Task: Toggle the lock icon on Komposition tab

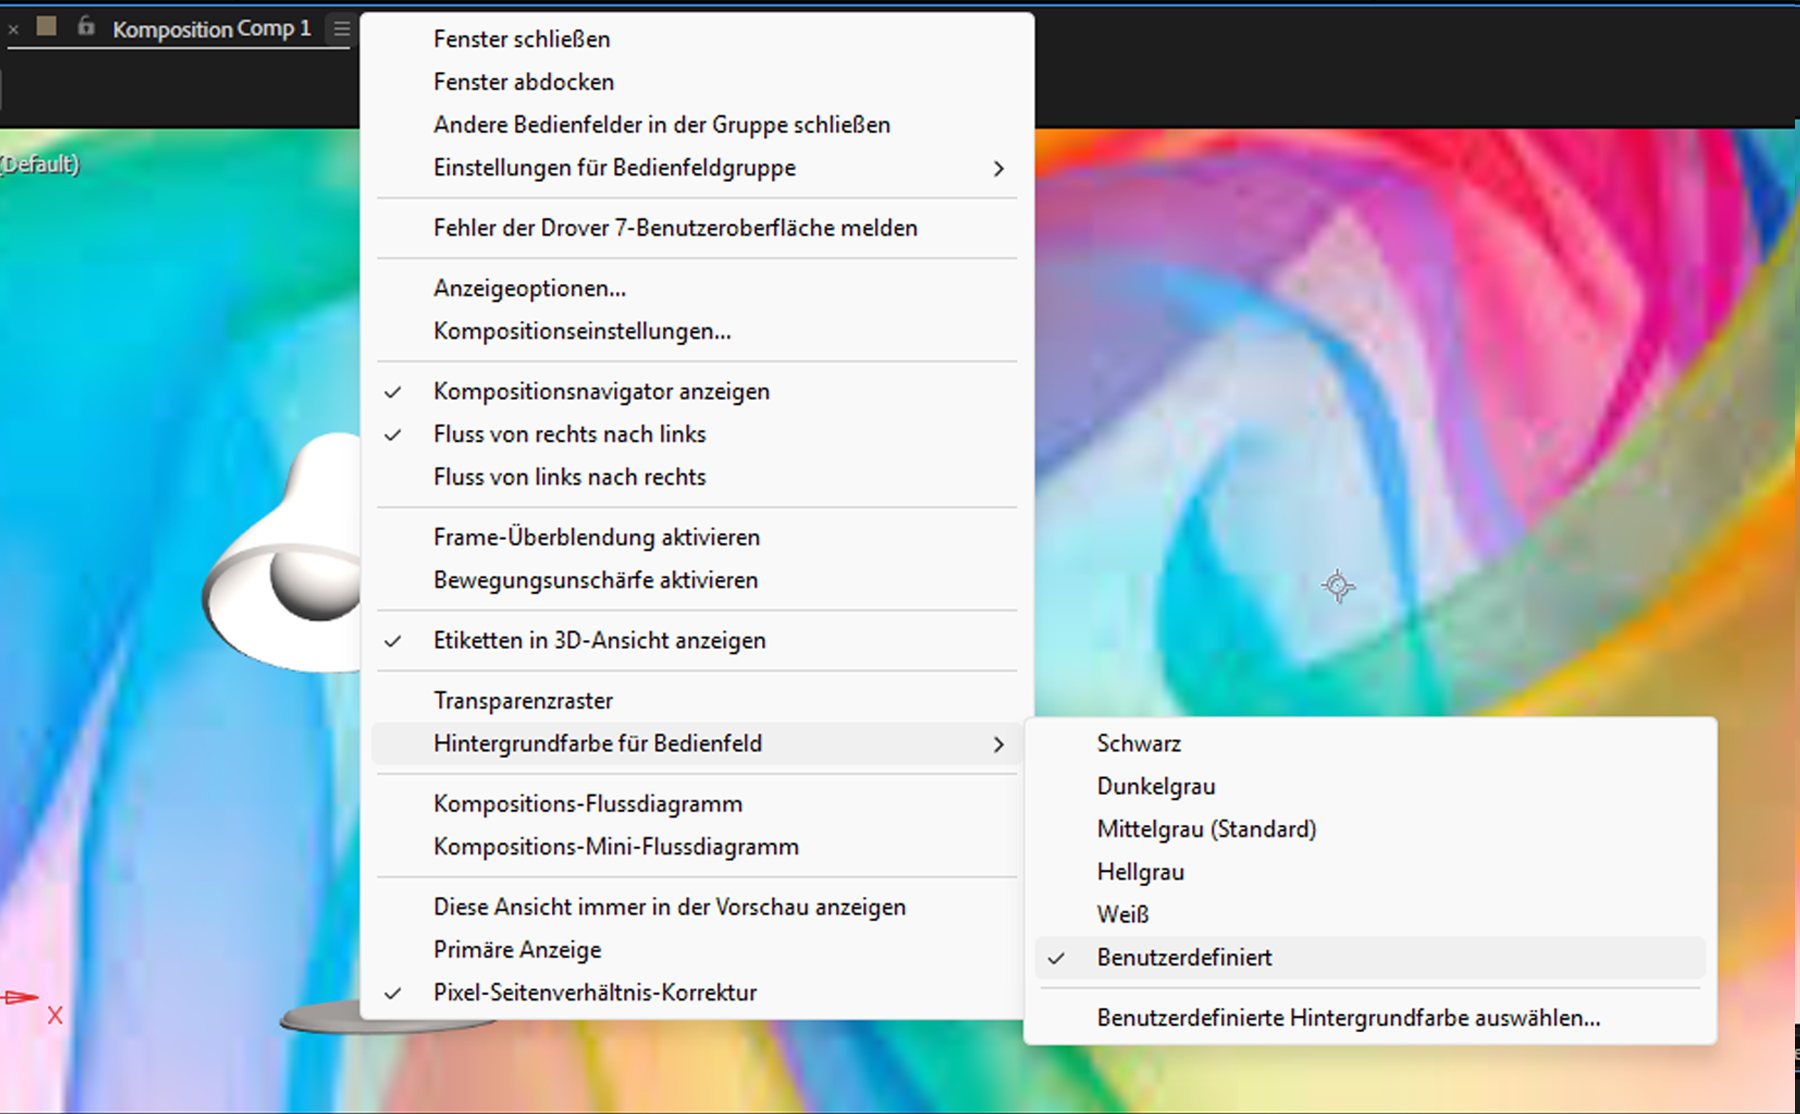Action: coord(86,27)
